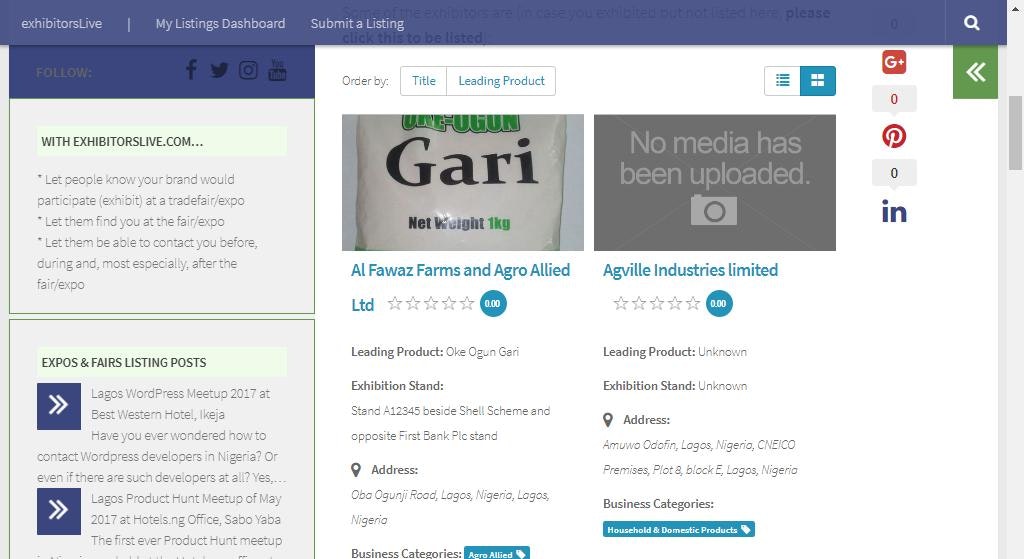Open Agville Industries limited listing
1024x559 pixels.
coord(690,270)
